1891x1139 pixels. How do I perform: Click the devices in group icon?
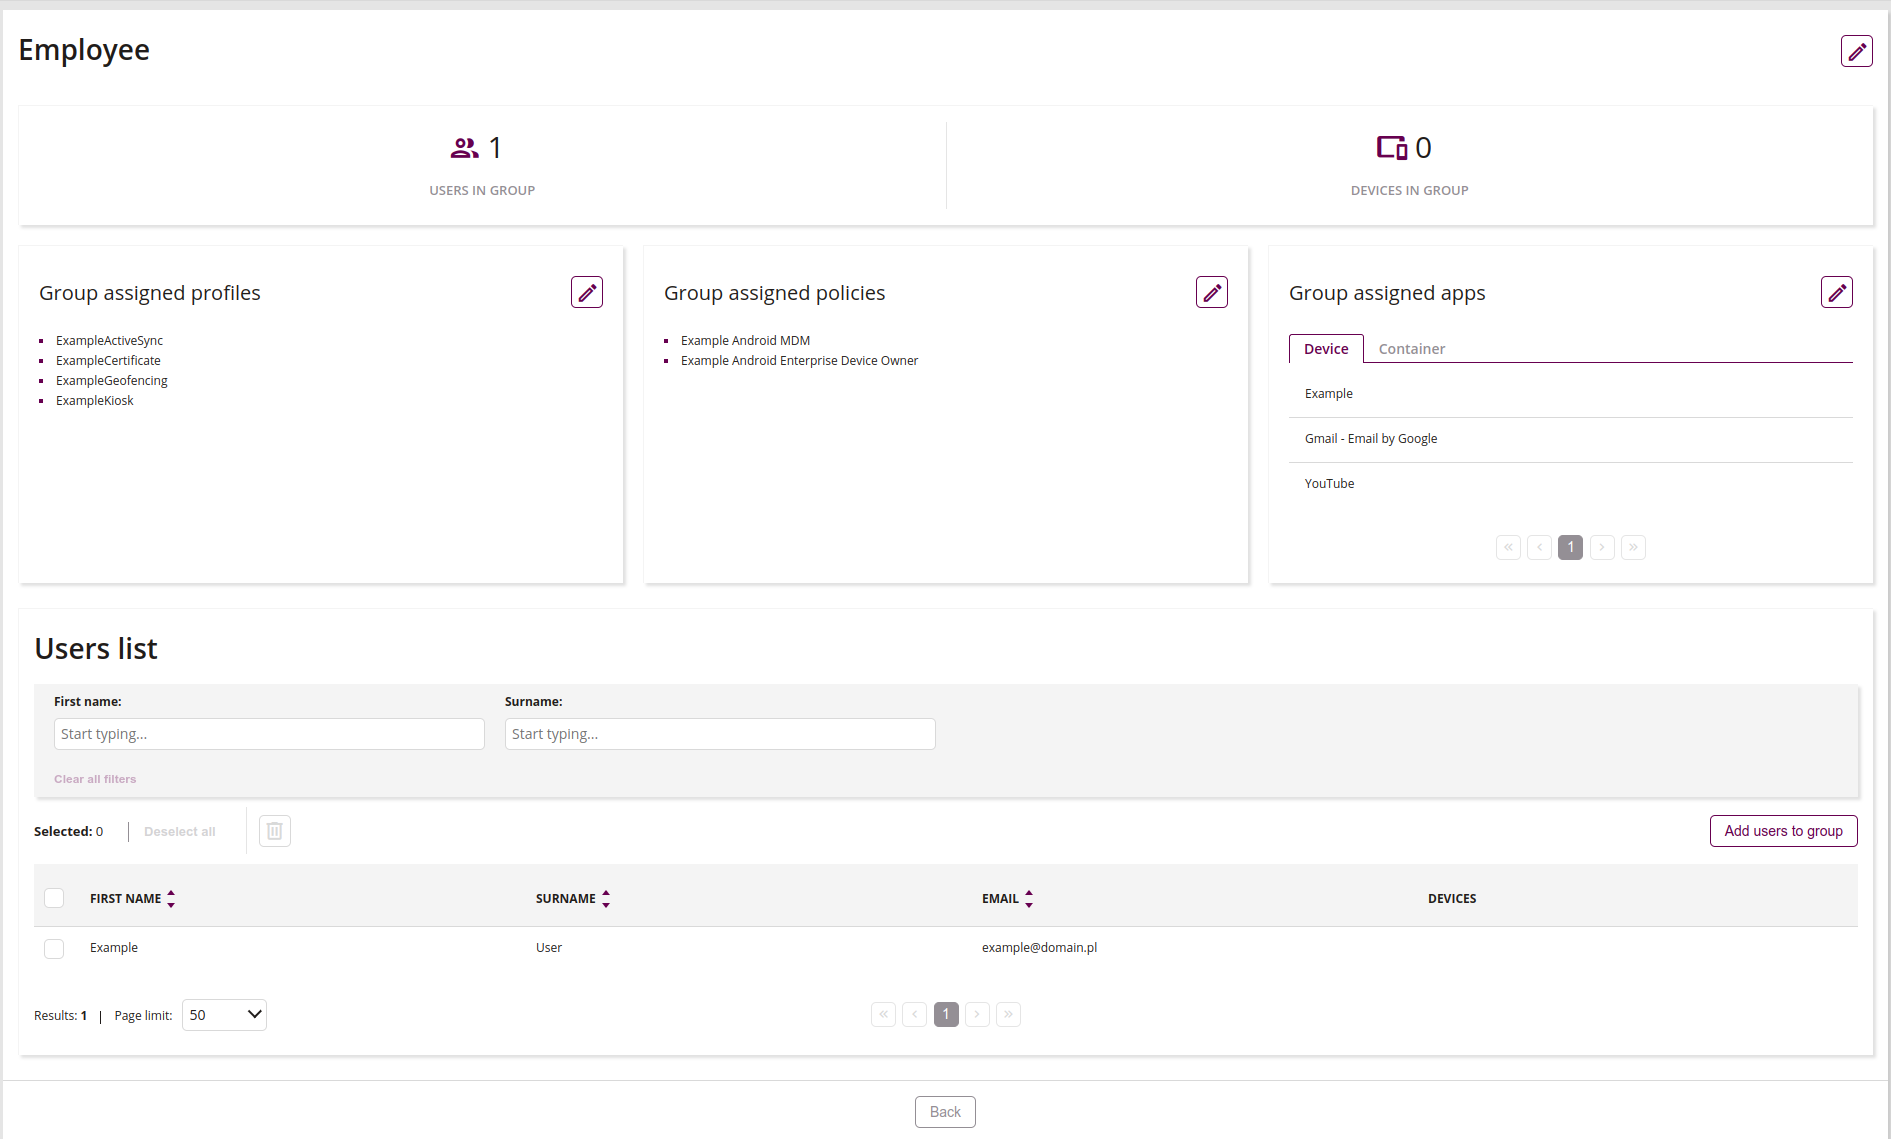(x=1392, y=148)
